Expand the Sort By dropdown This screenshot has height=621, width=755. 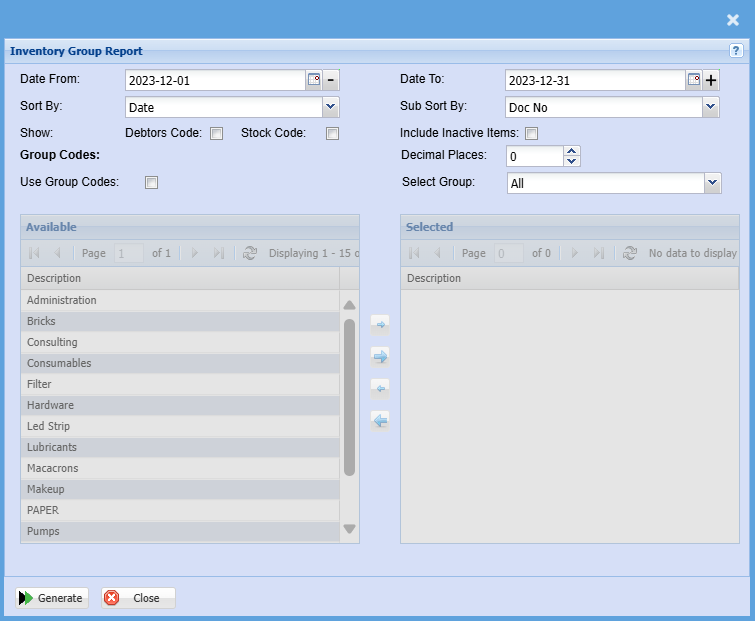click(331, 107)
